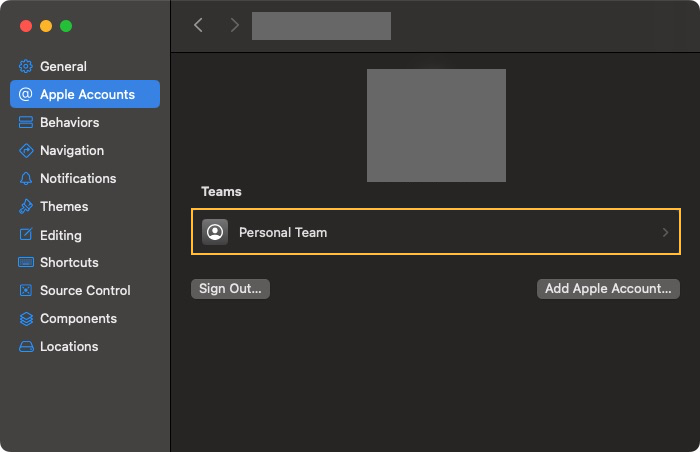Open the Locations label
The image size is (700, 452).
pyautogui.click(x=69, y=347)
